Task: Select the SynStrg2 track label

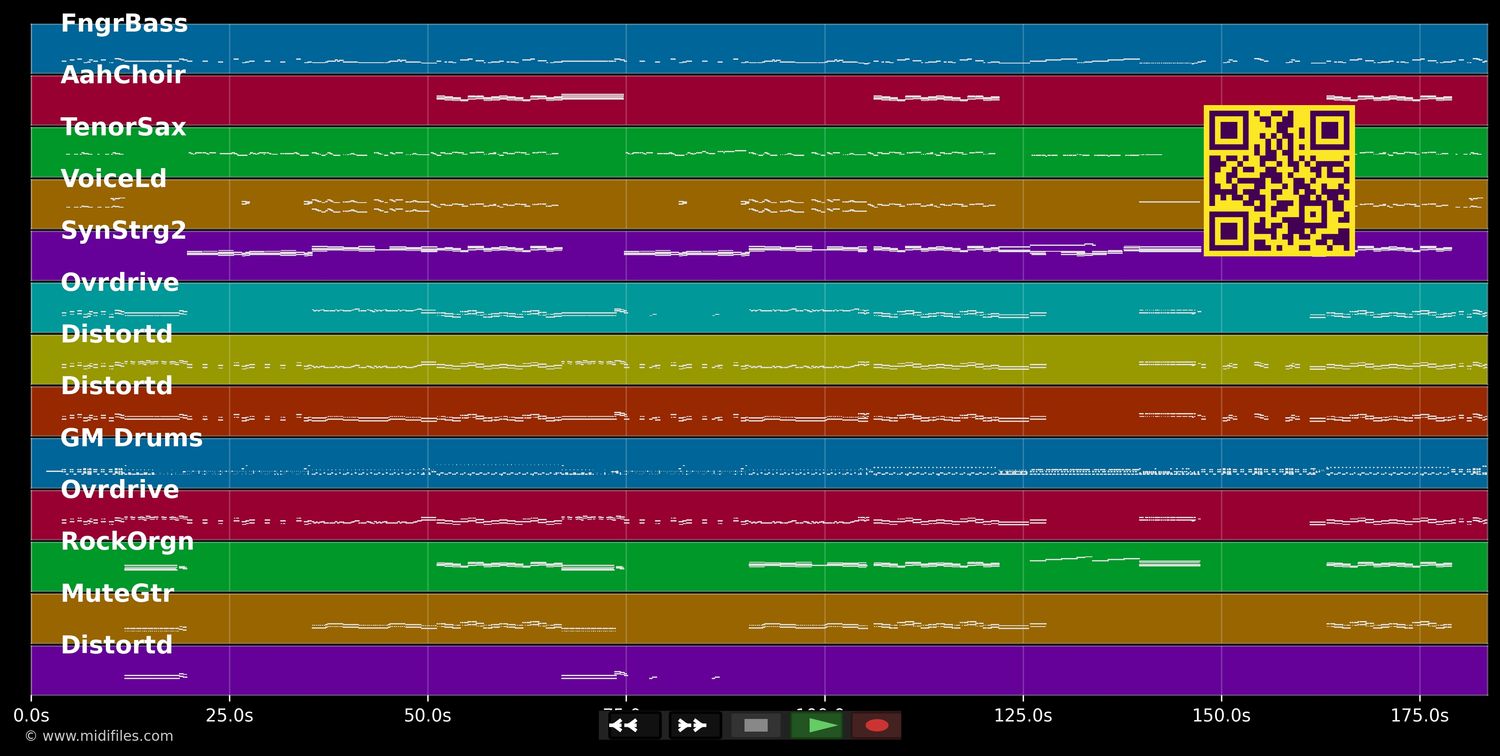Action: pos(123,231)
